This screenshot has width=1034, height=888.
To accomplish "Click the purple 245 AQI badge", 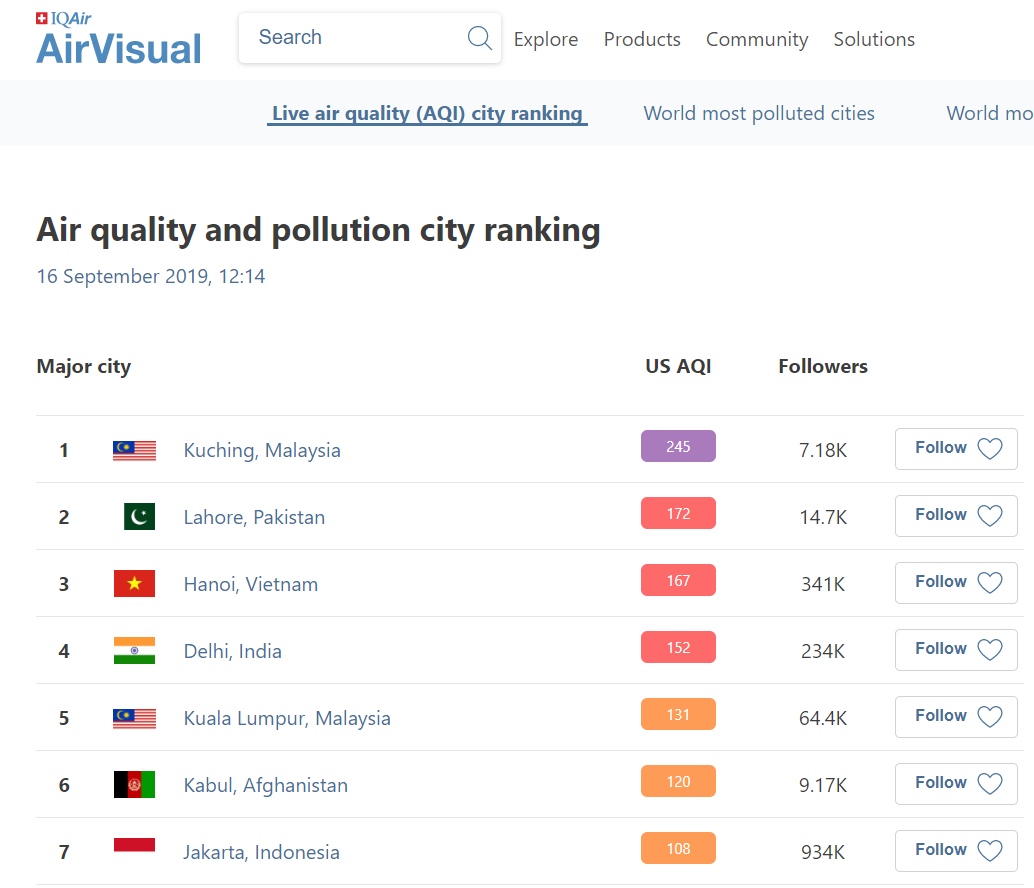I will pos(678,447).
